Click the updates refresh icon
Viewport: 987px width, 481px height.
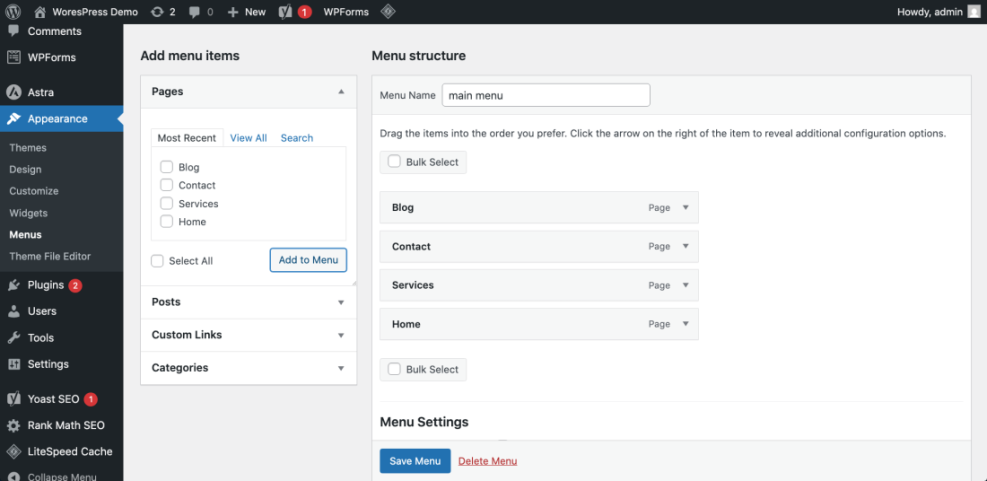pyautogui.click(x=157, y=12)
